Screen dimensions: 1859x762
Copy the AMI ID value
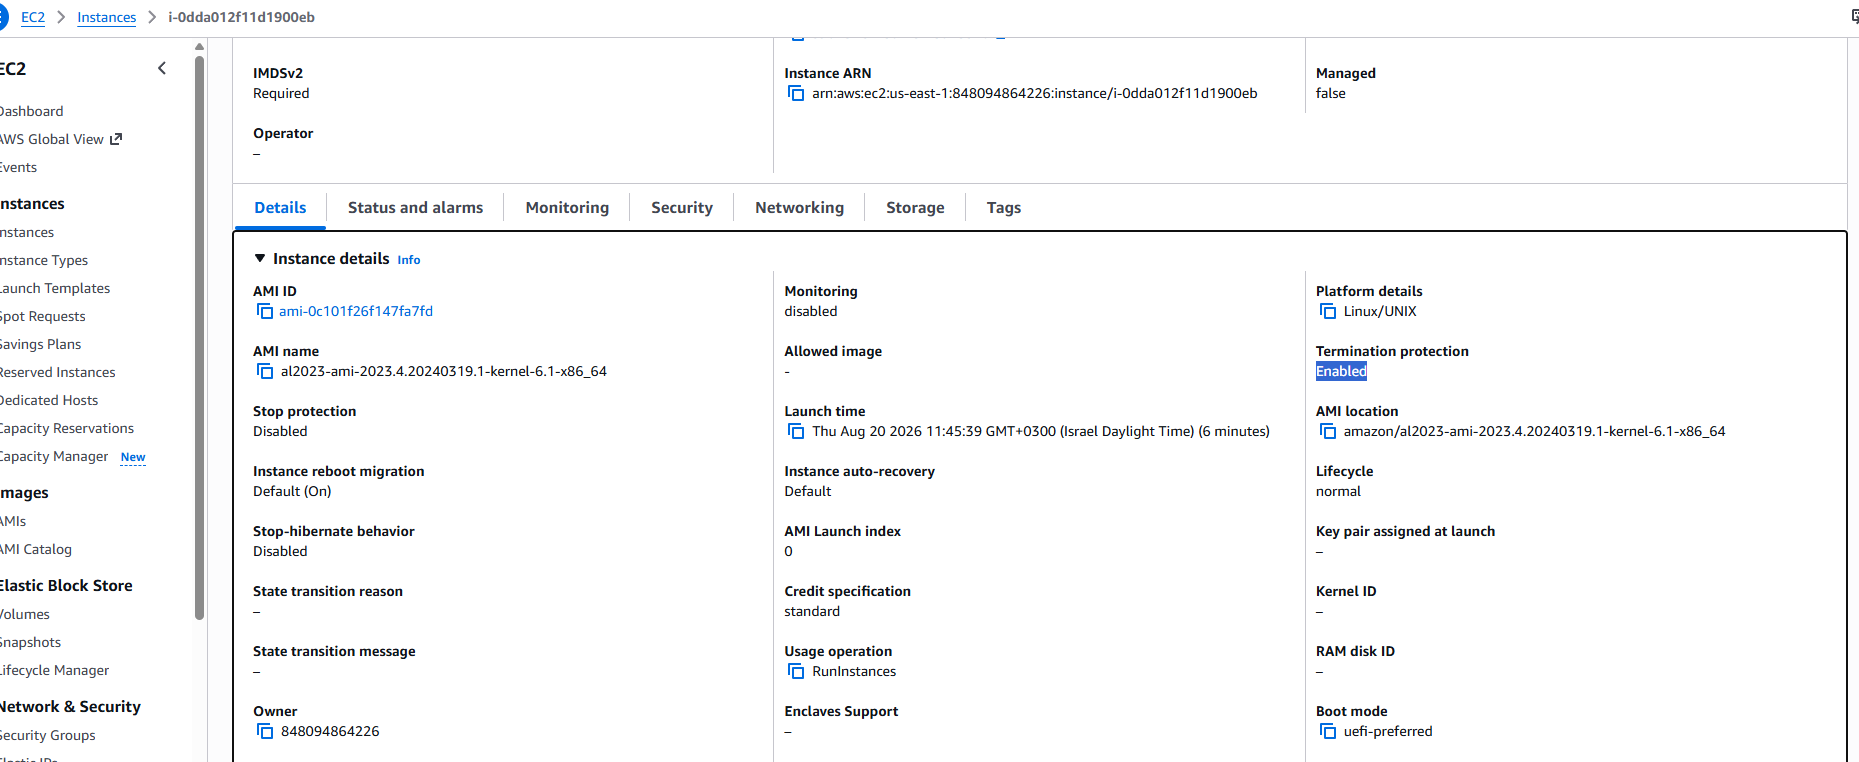click(265, 311)
